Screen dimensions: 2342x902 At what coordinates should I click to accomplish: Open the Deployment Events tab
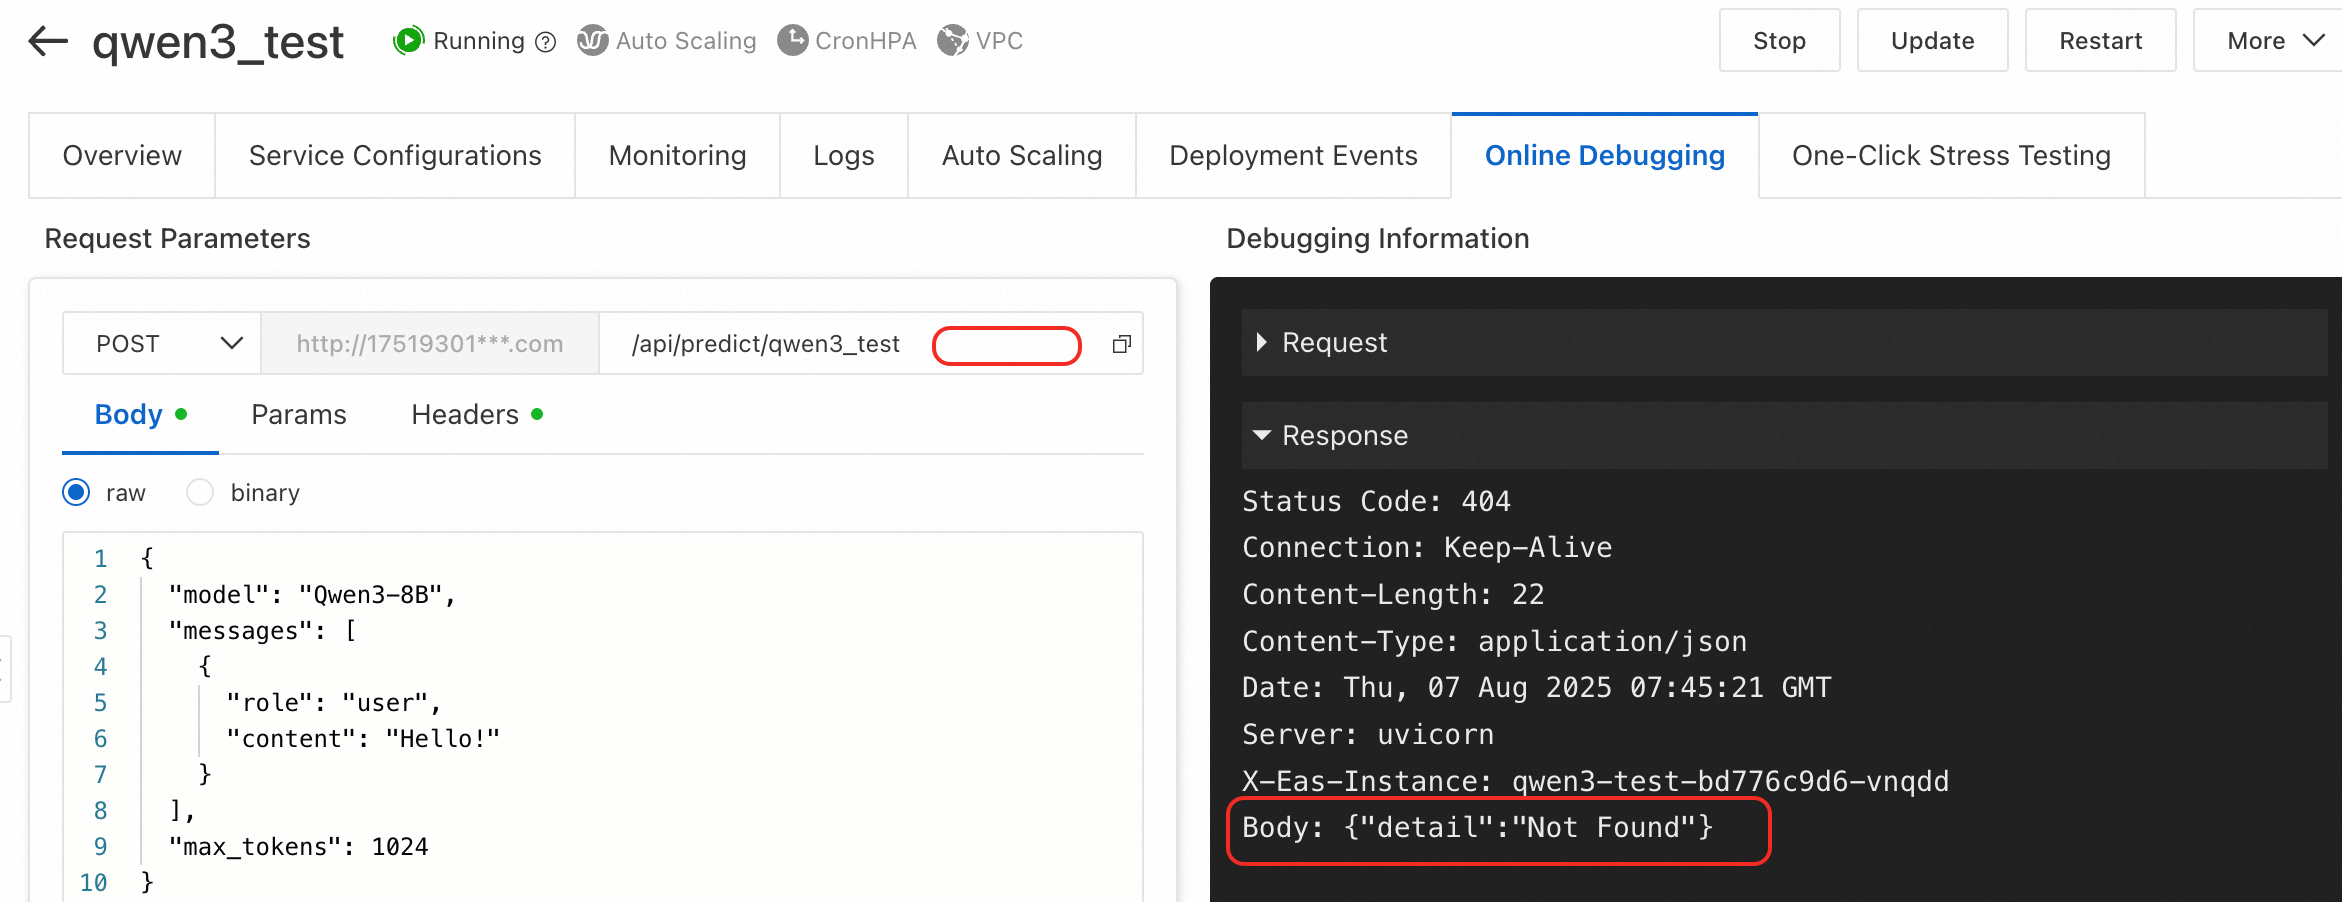coord(1293,156)
